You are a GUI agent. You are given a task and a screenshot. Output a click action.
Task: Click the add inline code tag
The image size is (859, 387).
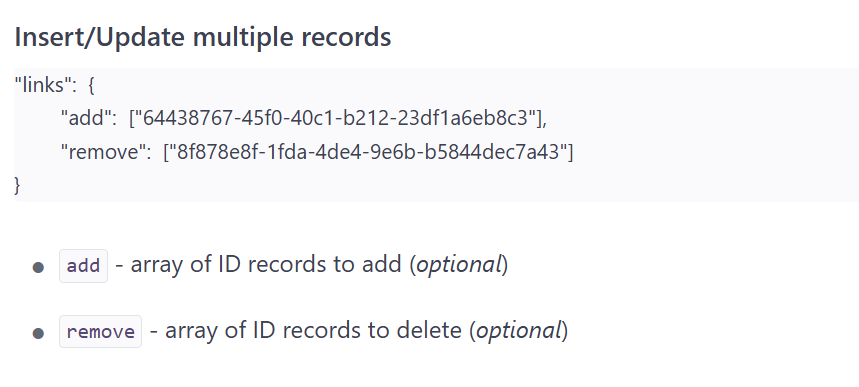click(83, 266)
